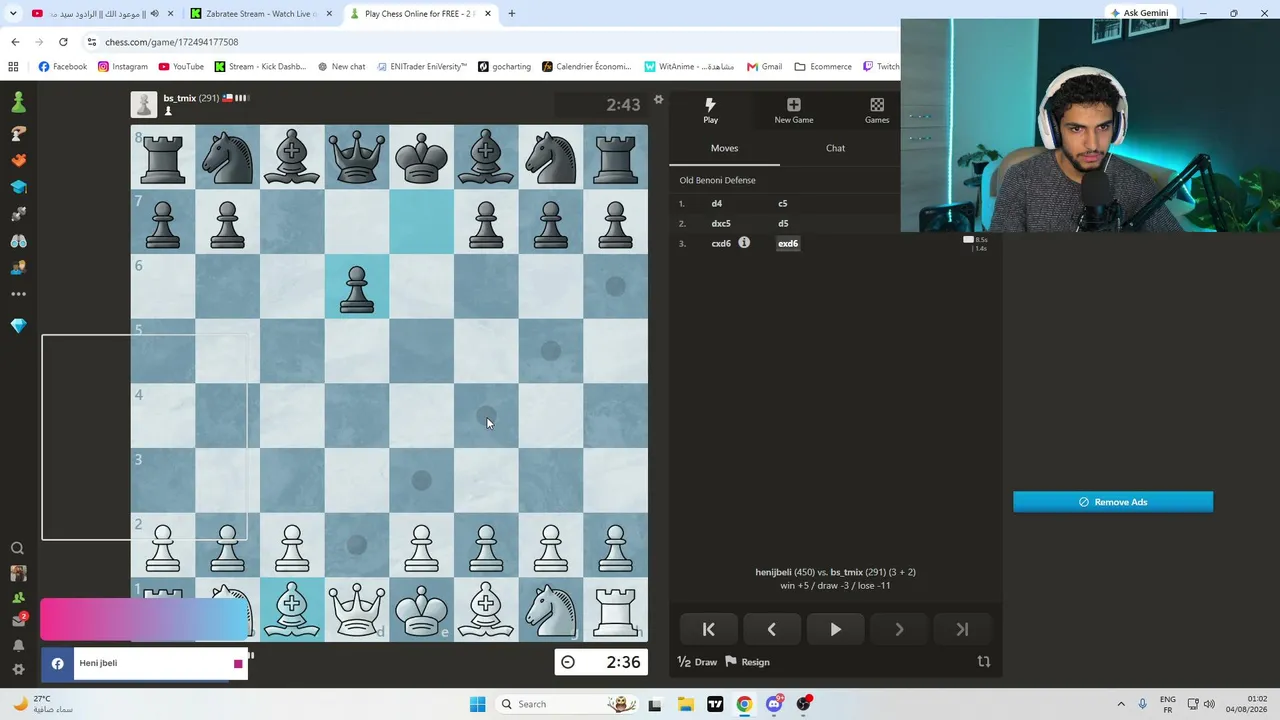
Task: Open taskbar volume control
Action: pyautogui.click(x=1209, y=704)
